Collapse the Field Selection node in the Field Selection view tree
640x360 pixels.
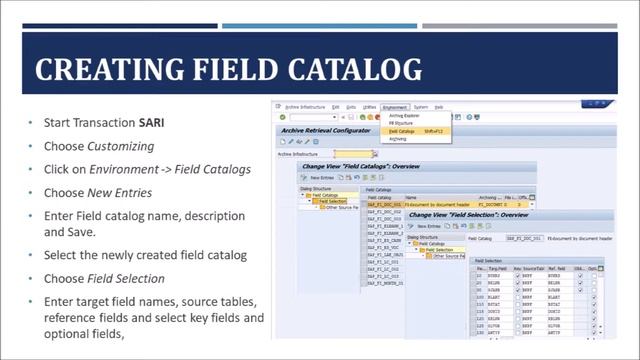[416, 249]
